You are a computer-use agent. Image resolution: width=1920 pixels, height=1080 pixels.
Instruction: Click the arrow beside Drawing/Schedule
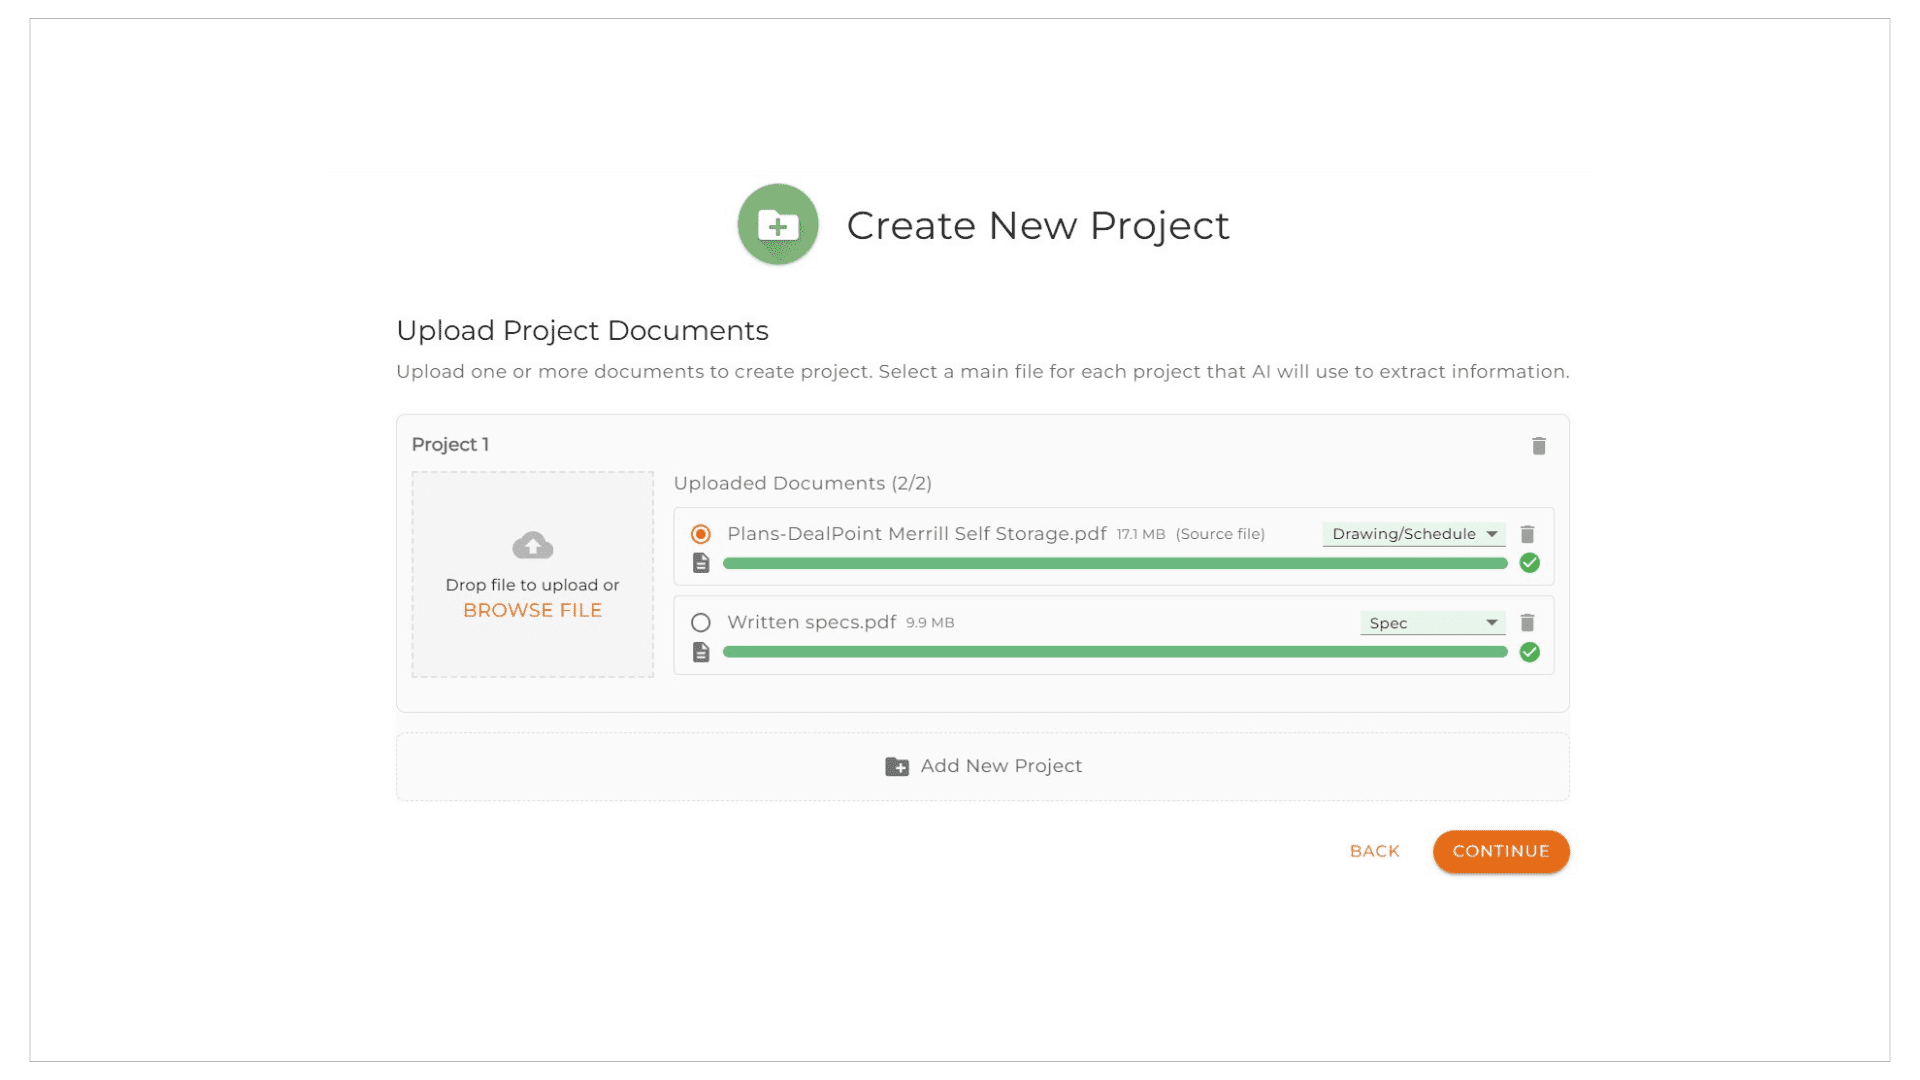click(x=1491, y=534)
